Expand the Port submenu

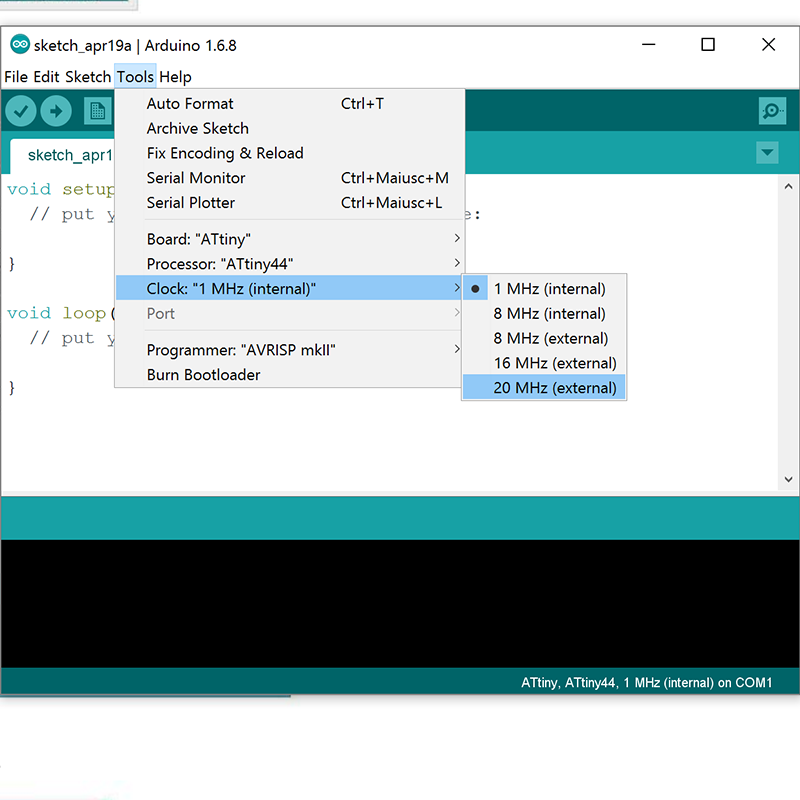[x=290, y=313]
